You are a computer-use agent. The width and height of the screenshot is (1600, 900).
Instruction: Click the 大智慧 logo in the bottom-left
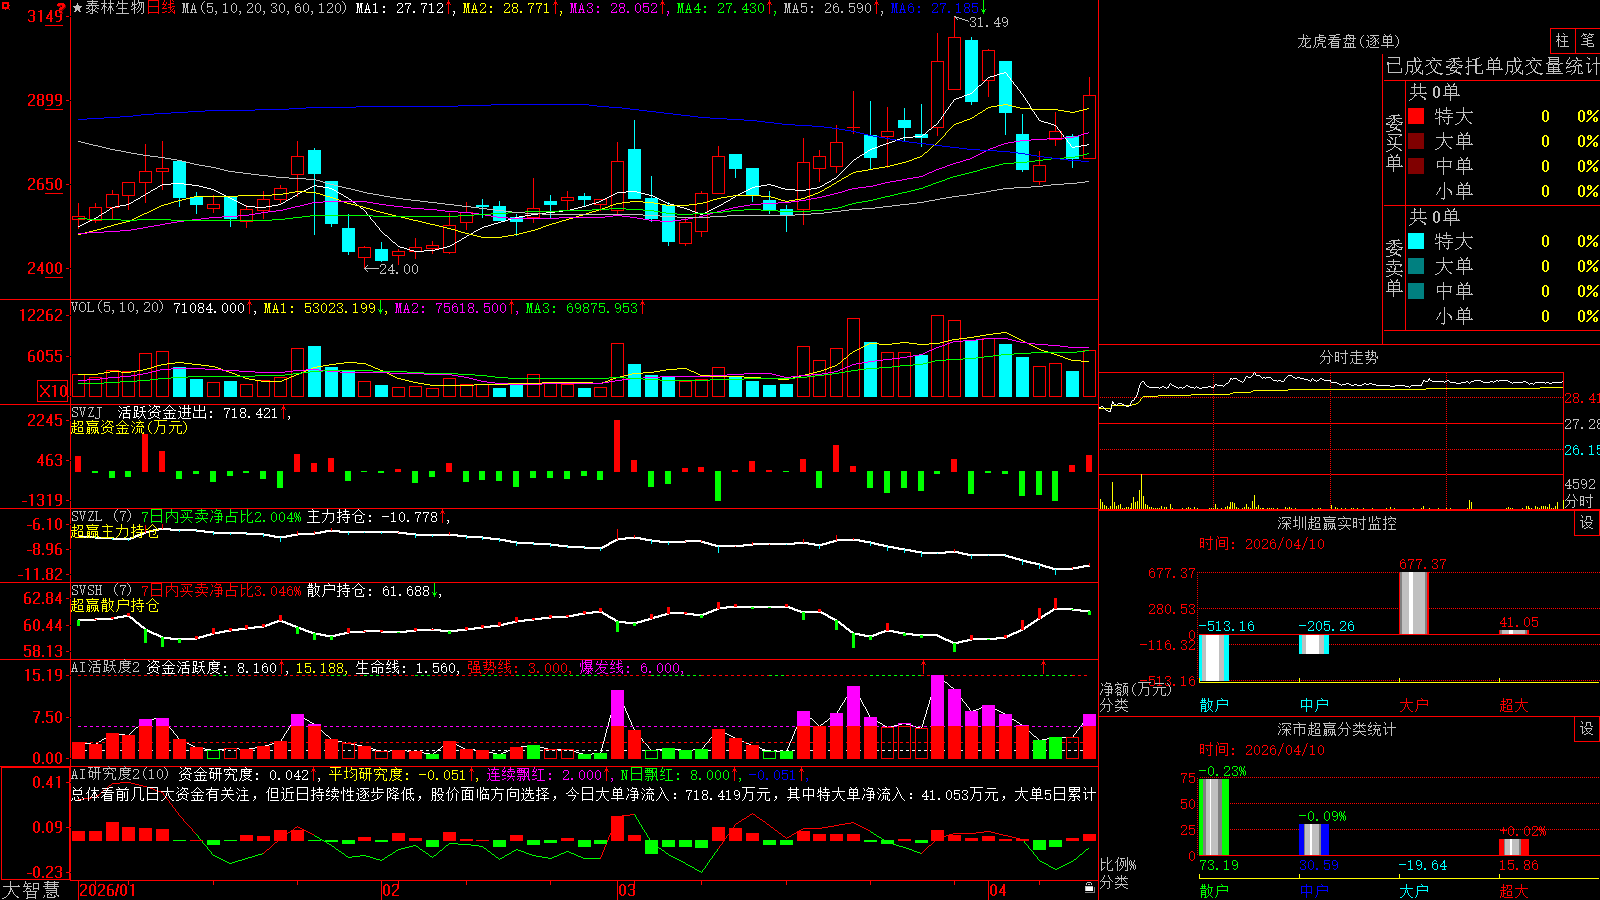point(31,889)
